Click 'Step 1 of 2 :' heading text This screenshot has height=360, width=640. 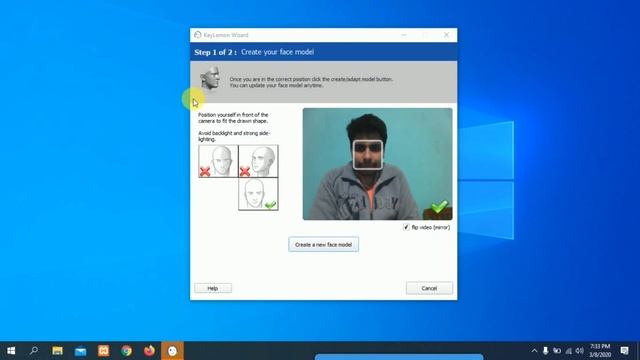click(x=216, y=52)
